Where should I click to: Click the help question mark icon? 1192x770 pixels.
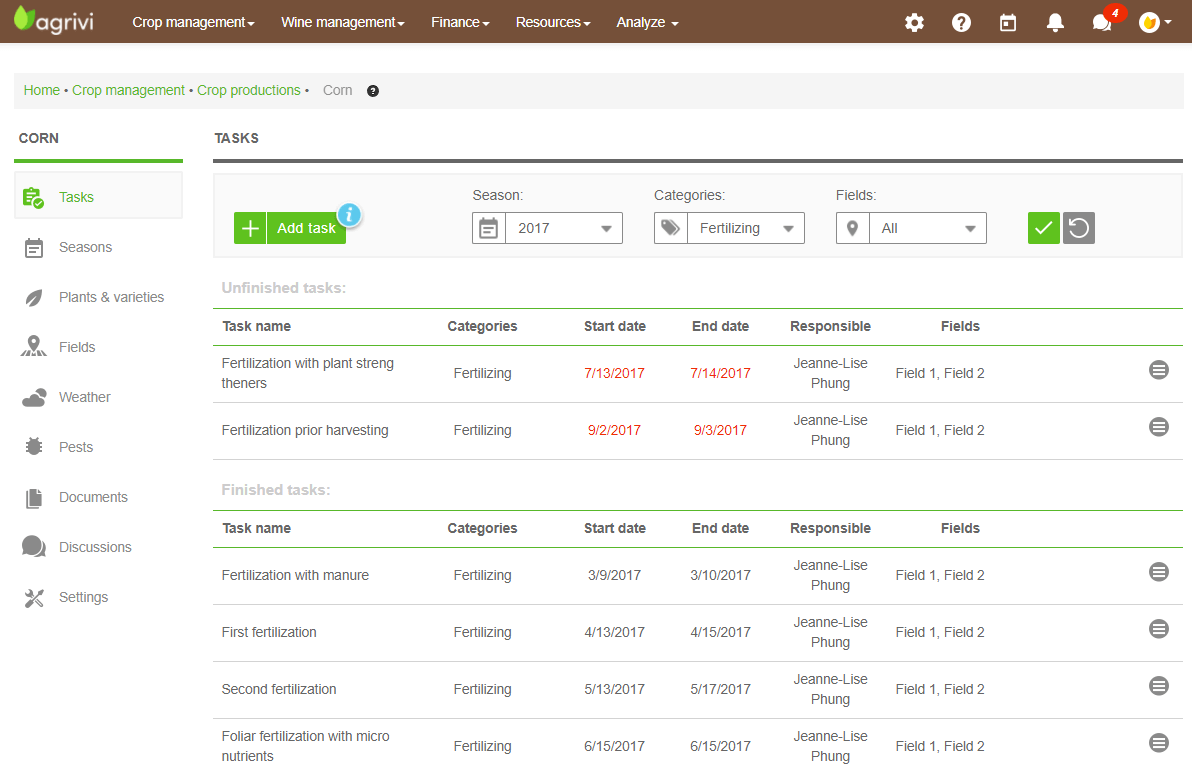(x=961, y=22)
